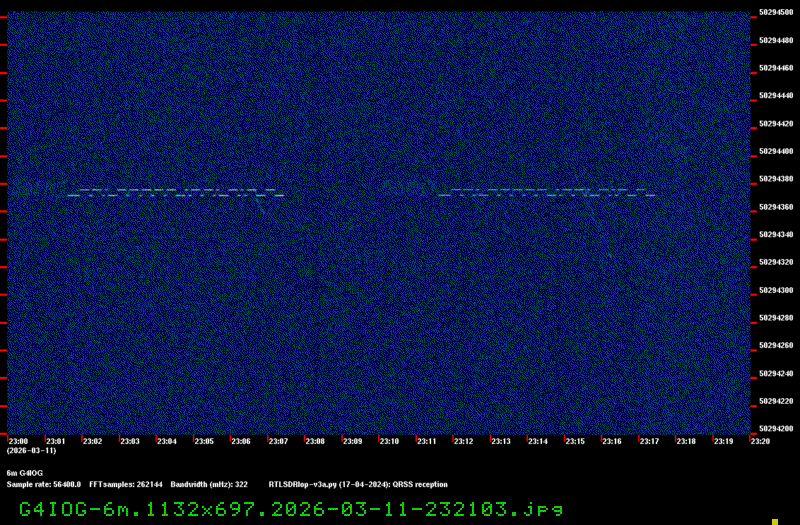Click the 50294440 frequency label
This screenshot has height=525, width=800.
pyautogui.click(x=776, y=95)
